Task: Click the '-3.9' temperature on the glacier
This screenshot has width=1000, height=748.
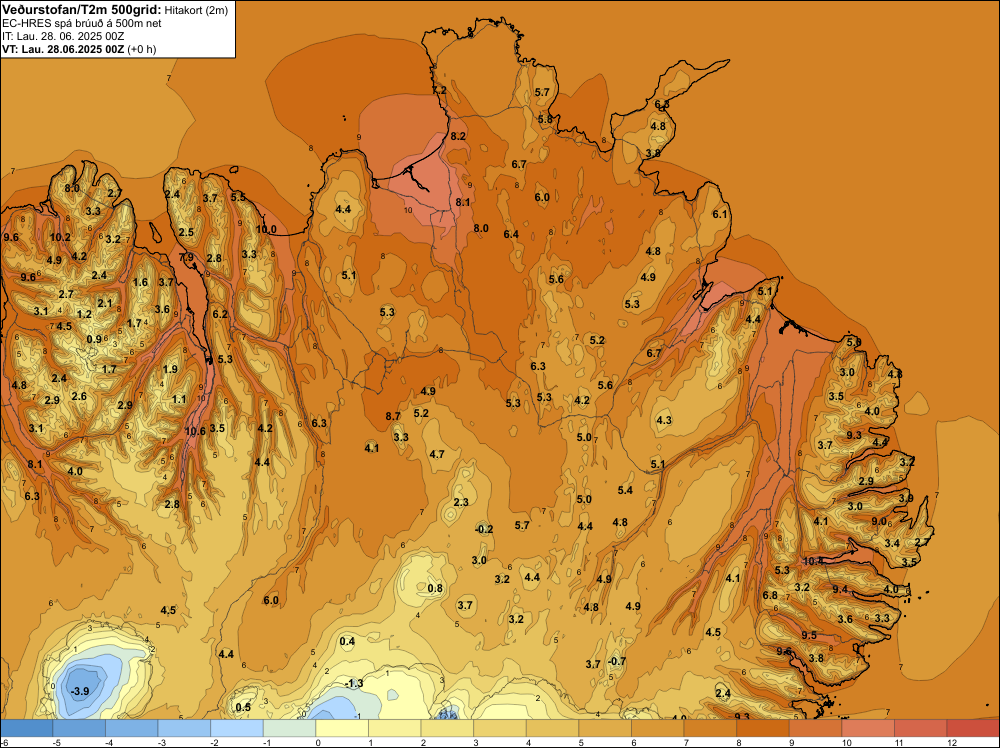Action: 80,691
